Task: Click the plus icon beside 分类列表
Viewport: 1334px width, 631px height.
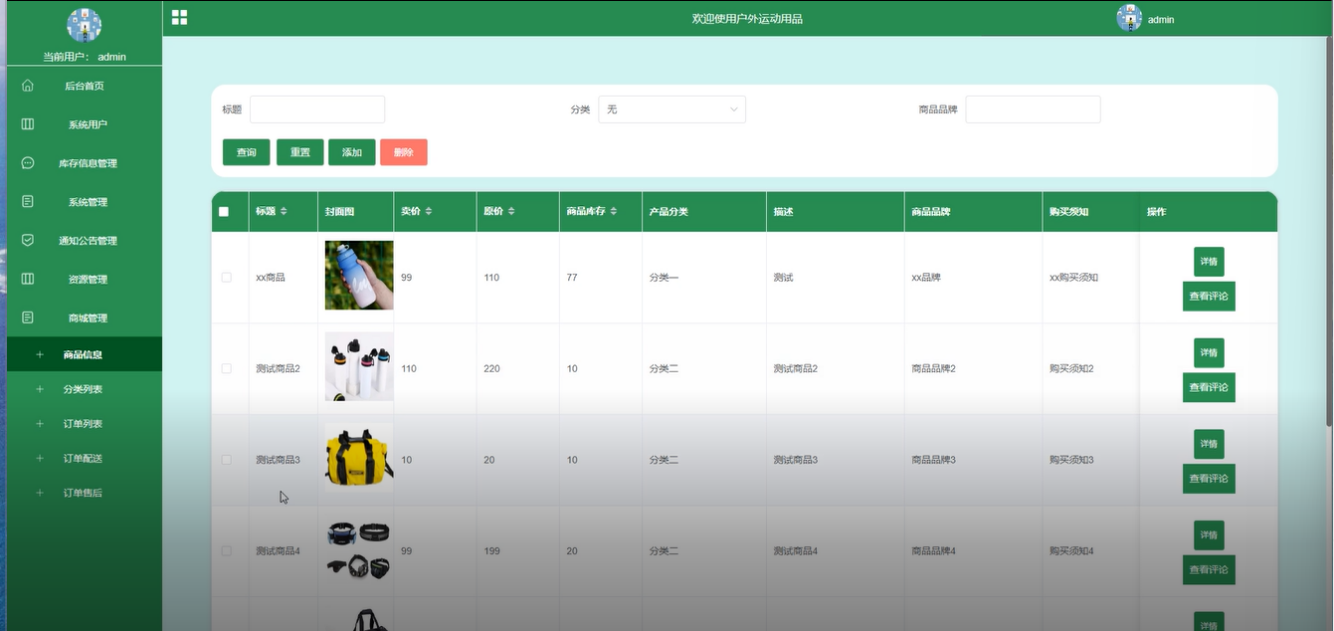Action: [40, 389]
